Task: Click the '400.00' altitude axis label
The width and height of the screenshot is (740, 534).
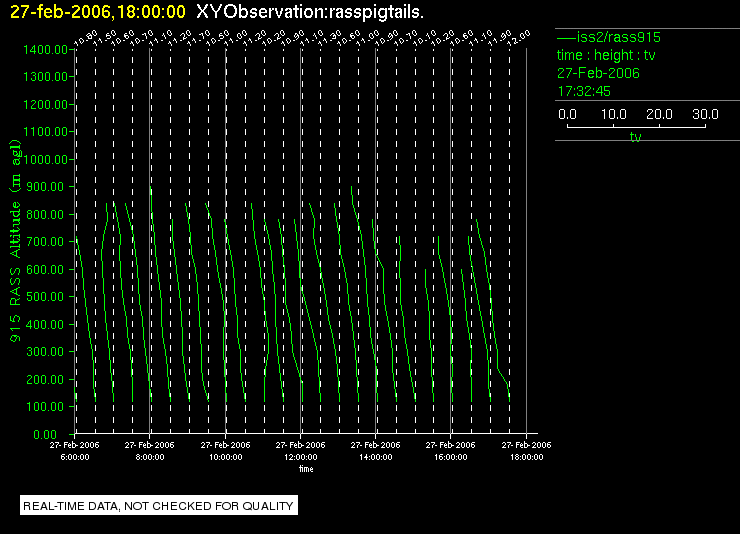Action: click(x=45, y=325)
